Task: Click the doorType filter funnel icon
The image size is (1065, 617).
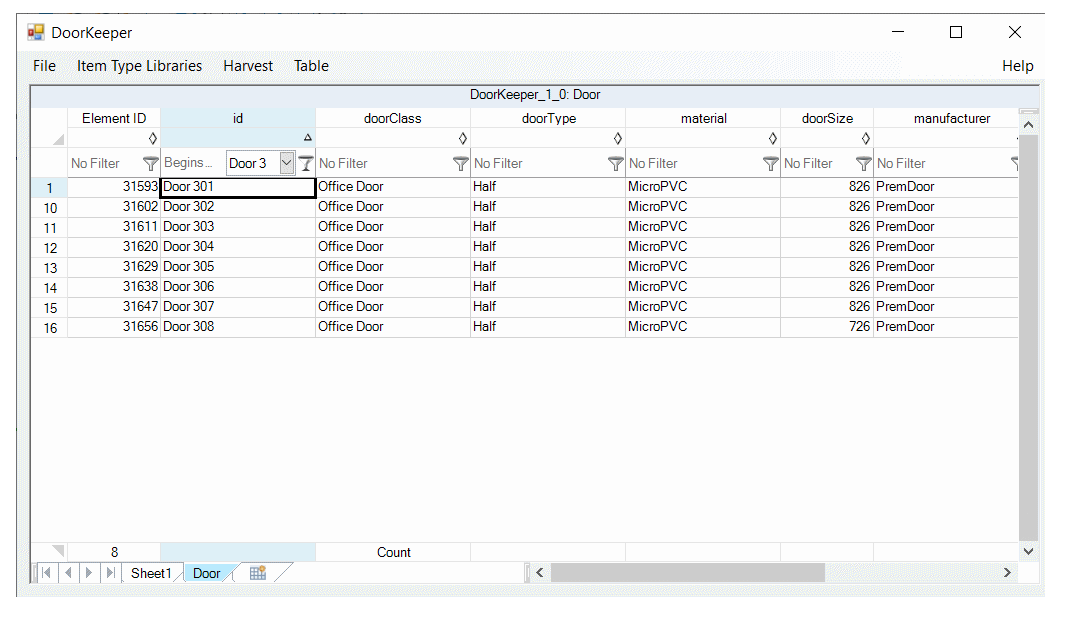Action: click(615, 163)
